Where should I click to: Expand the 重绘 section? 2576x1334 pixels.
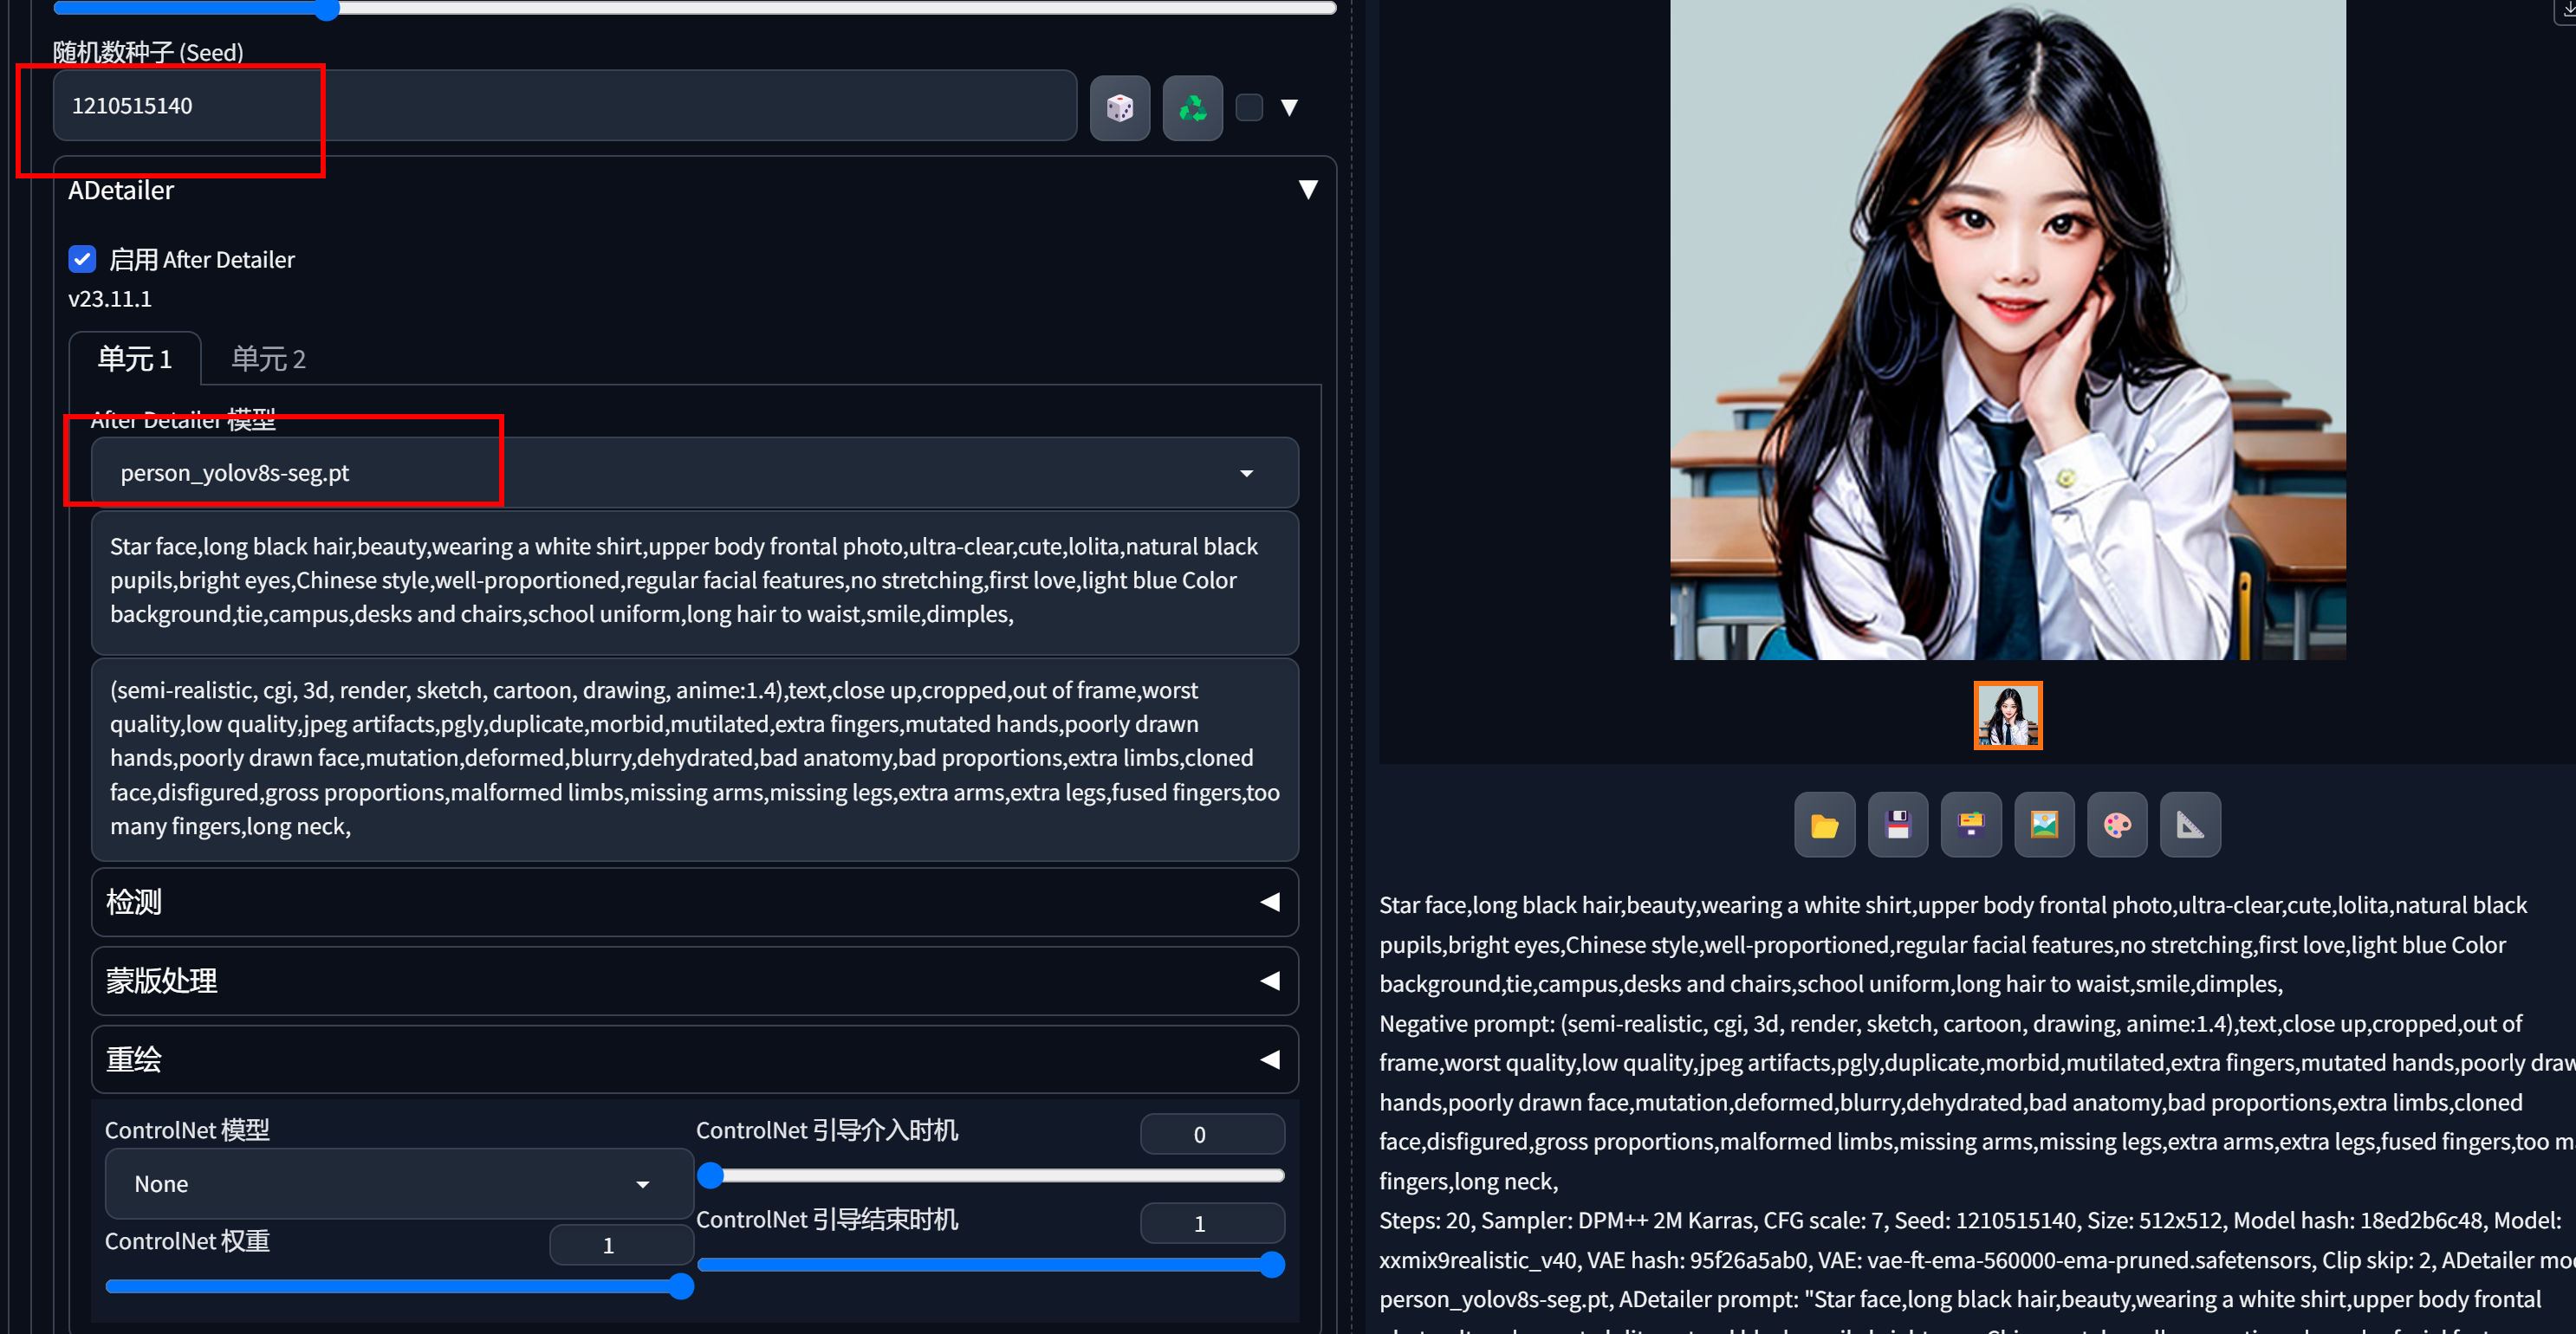(694, 1060)
